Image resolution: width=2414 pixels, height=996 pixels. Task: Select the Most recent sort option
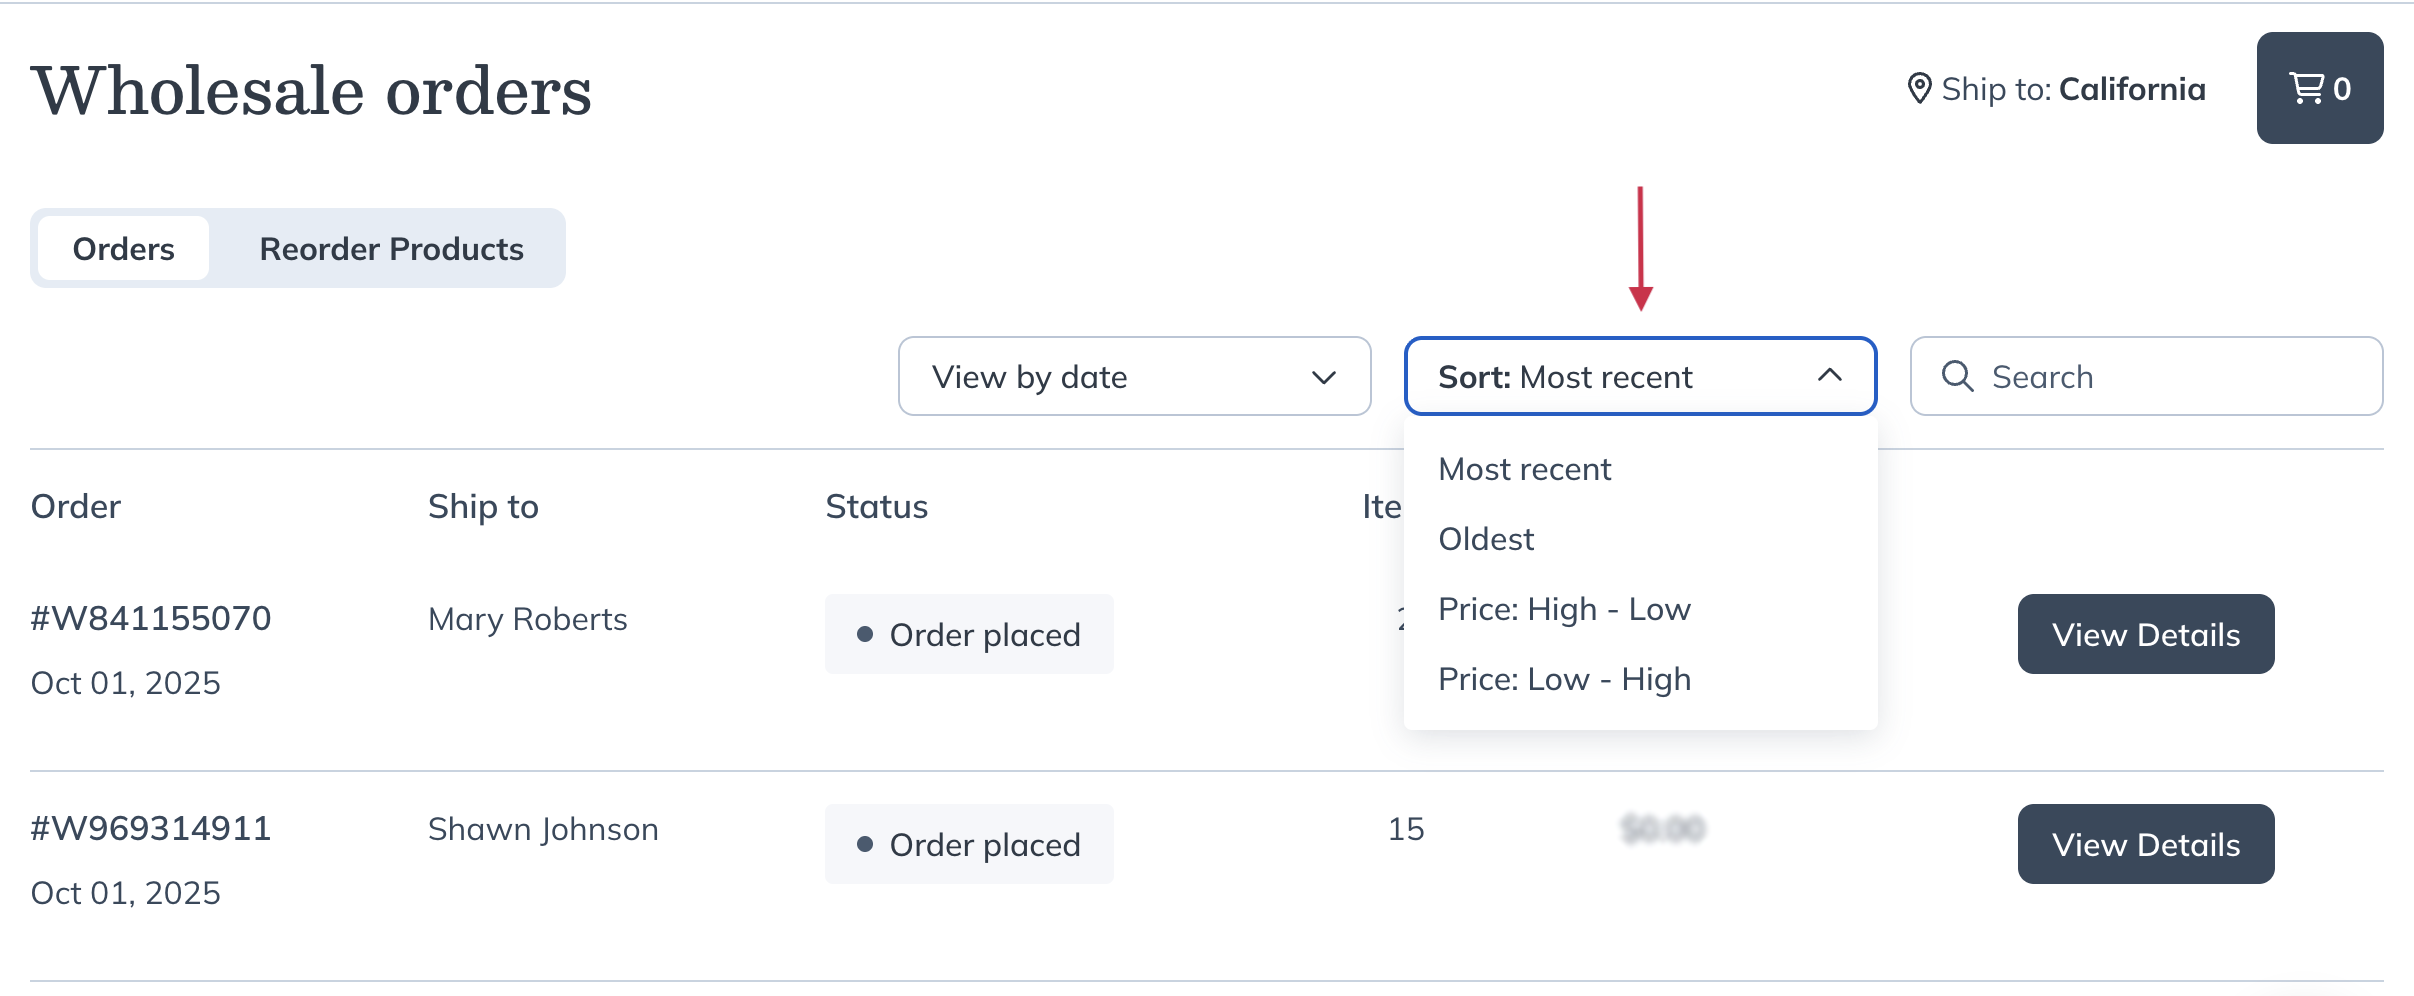1524,469
